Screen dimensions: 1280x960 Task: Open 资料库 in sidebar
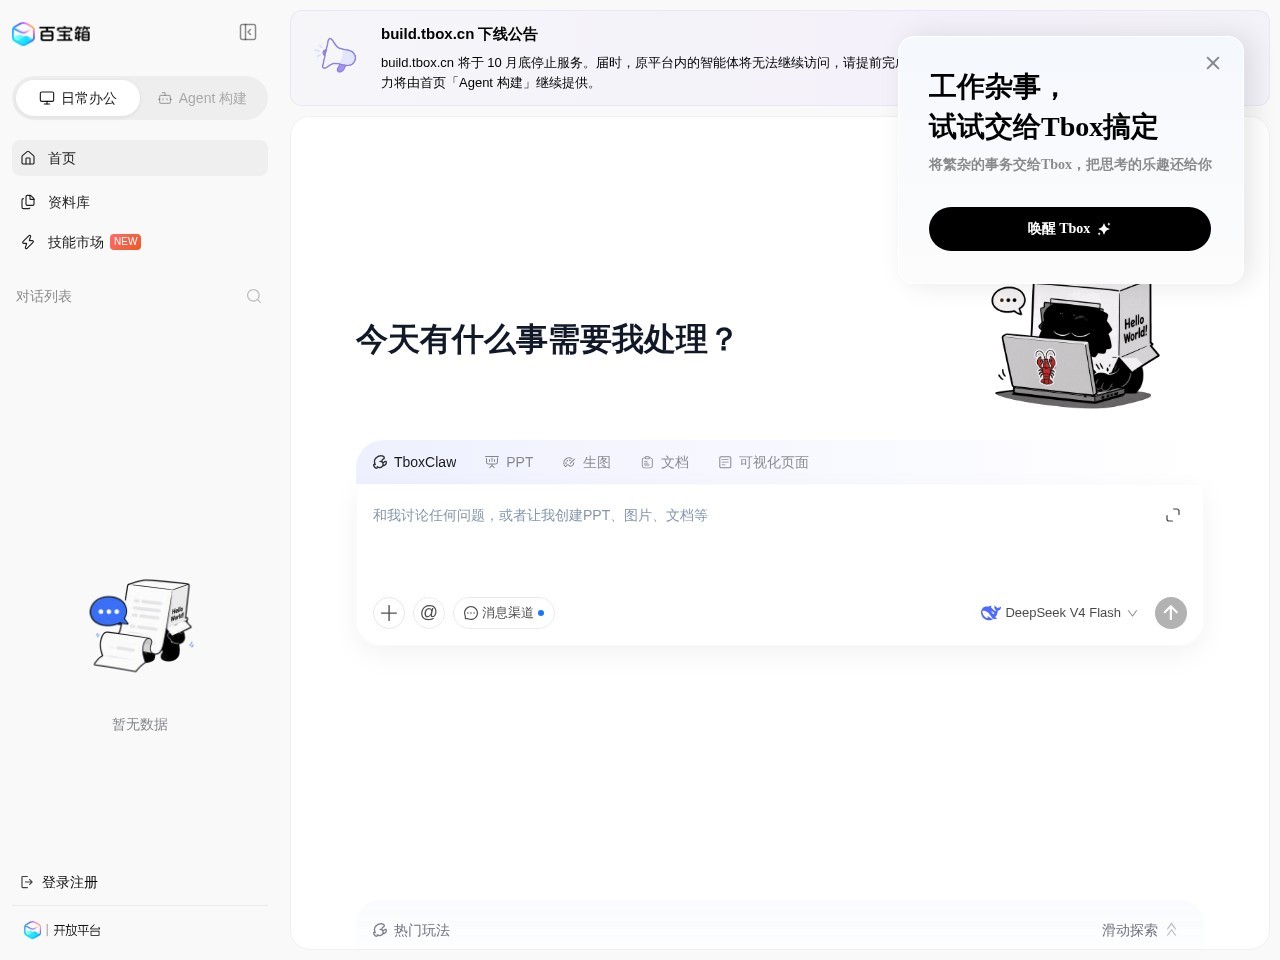(140, 202)
